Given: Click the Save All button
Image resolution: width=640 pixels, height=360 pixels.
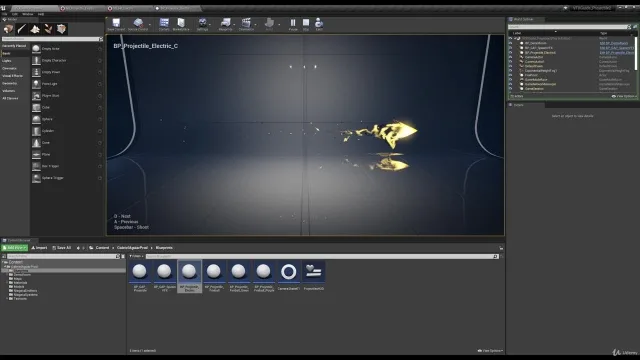Looking at the screenshot, I should [62, 248].
